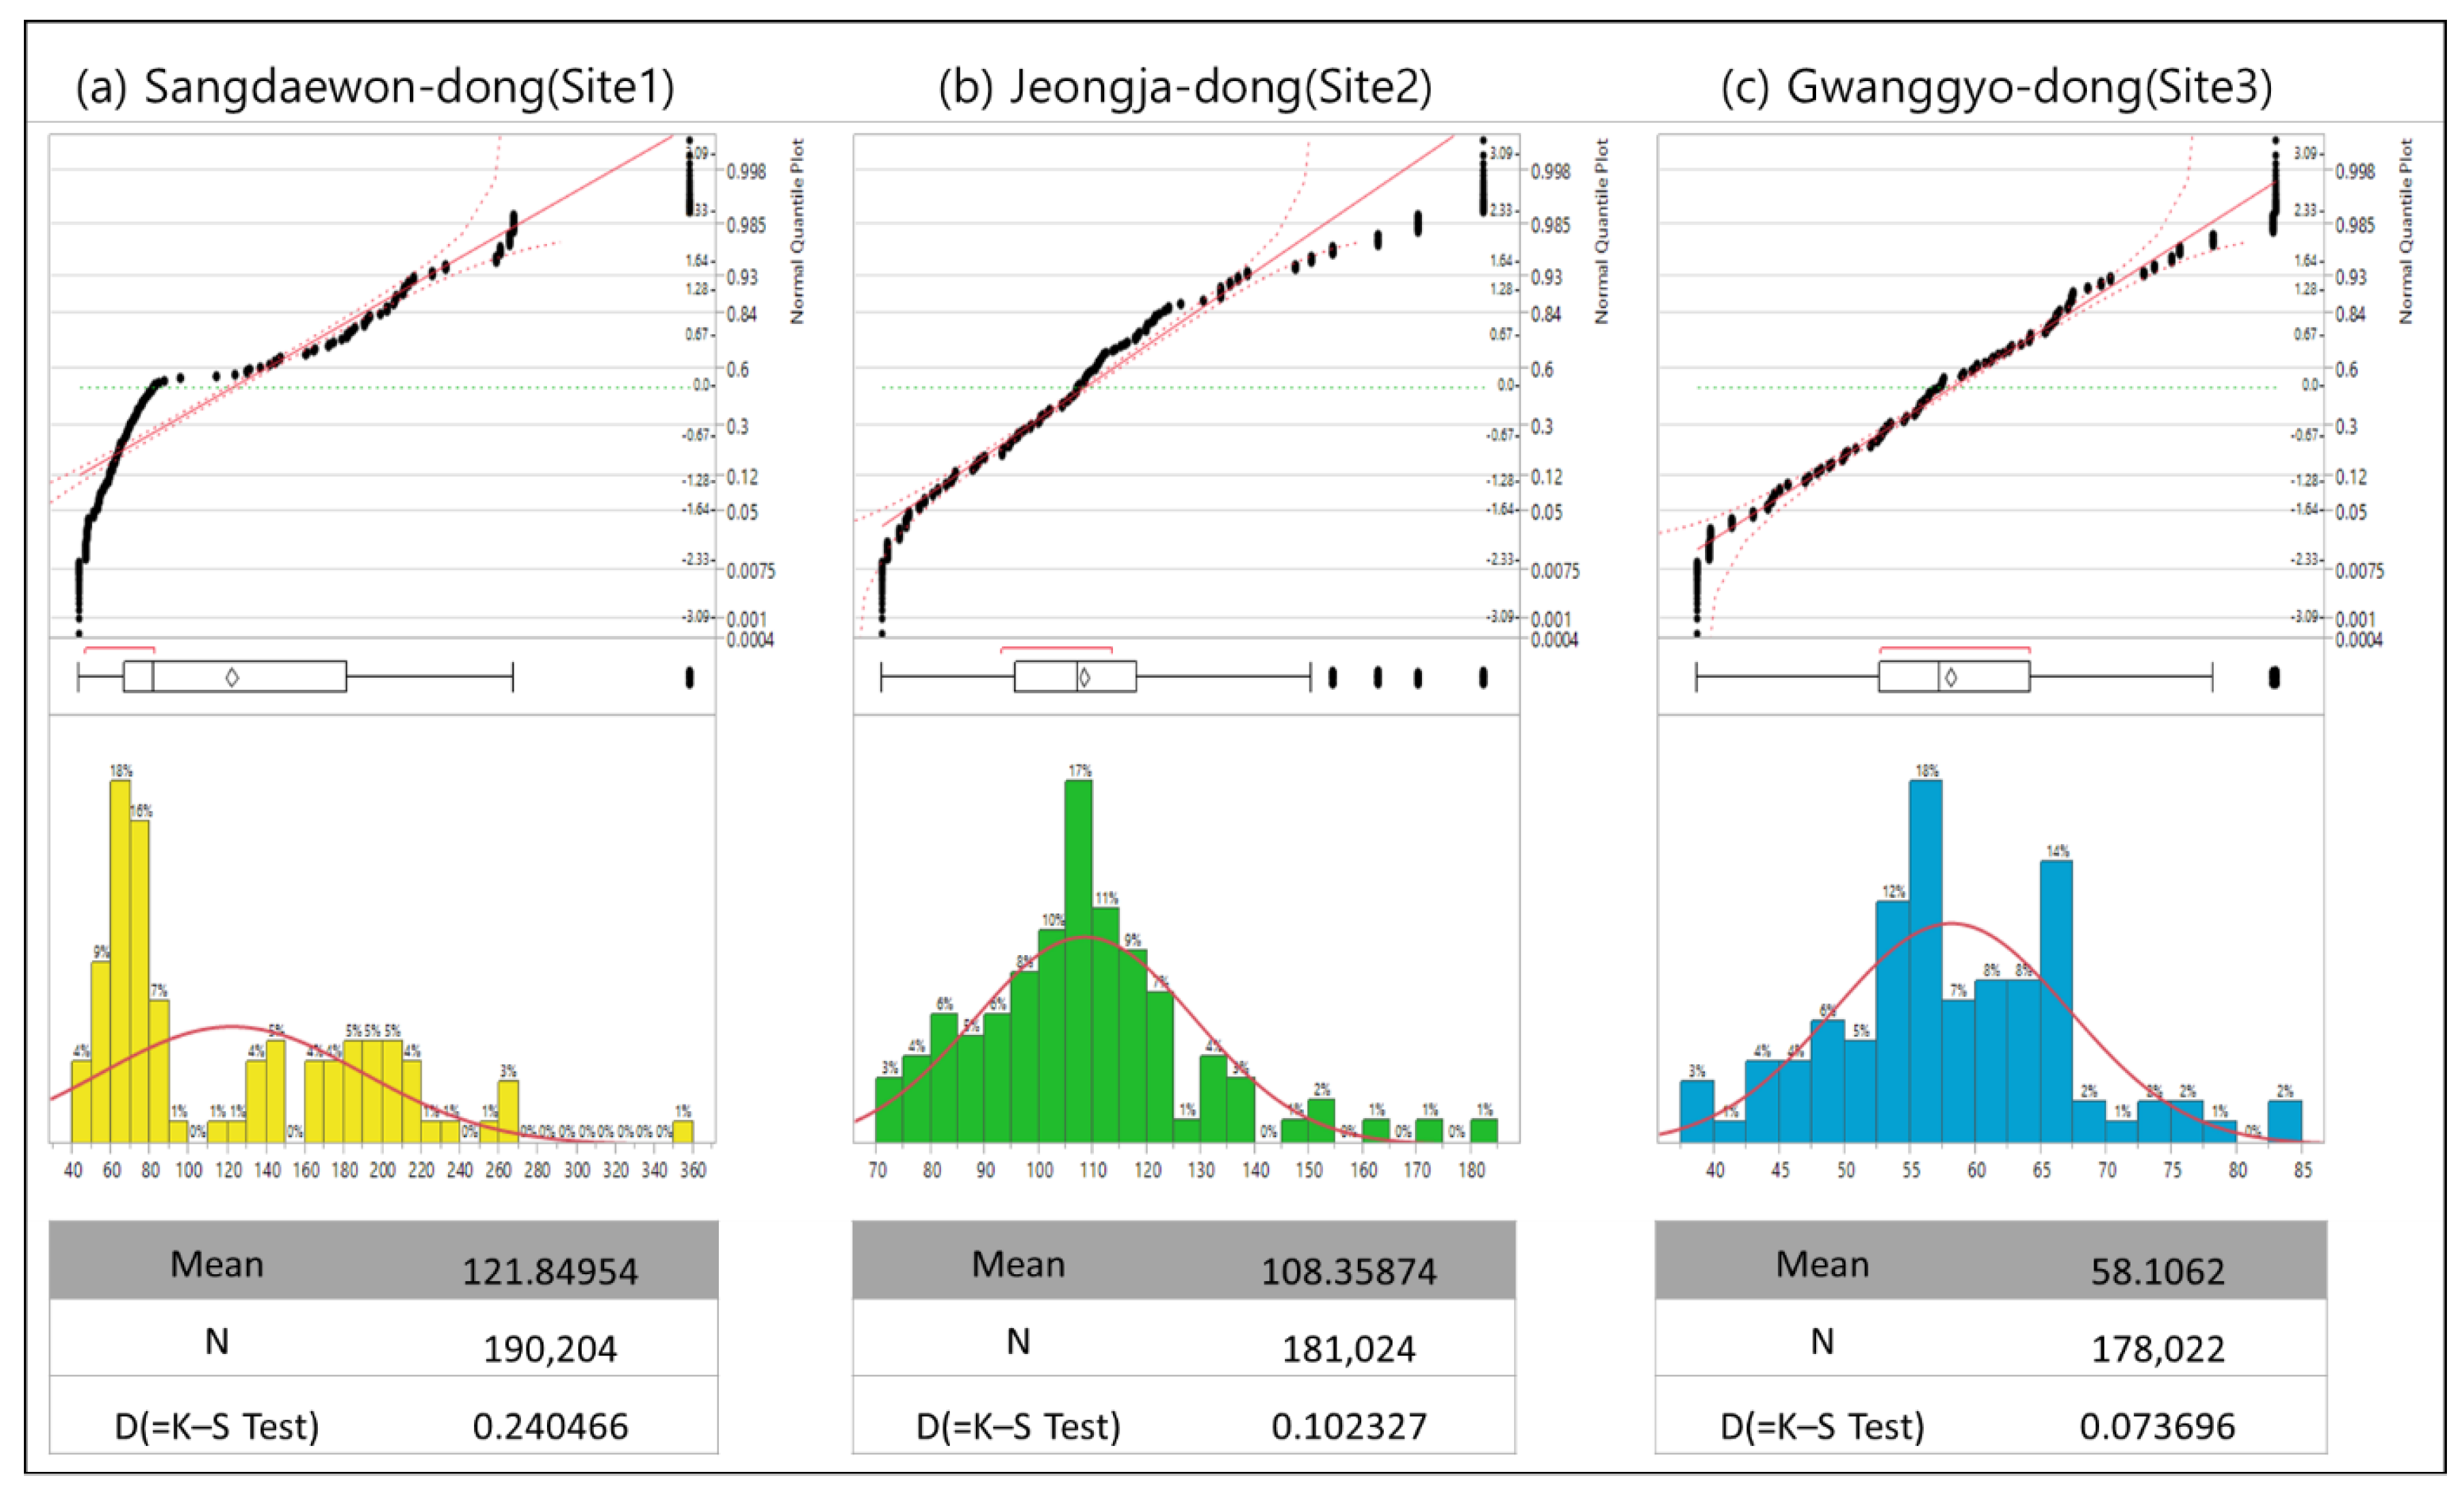Click the Site3 boxplot outlier point
Image resolution: width=2464 pixels, height=1491 pixels.
tap(2274, 677)
